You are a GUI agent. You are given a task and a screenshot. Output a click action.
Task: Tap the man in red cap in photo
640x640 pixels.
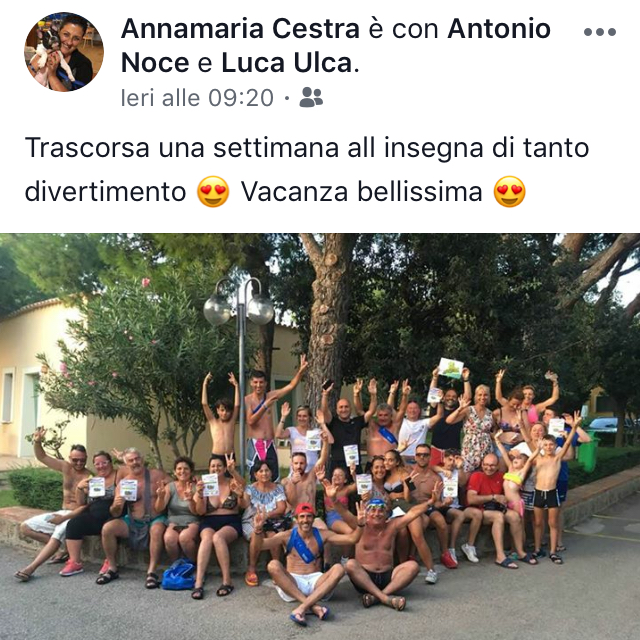[304, 561]
